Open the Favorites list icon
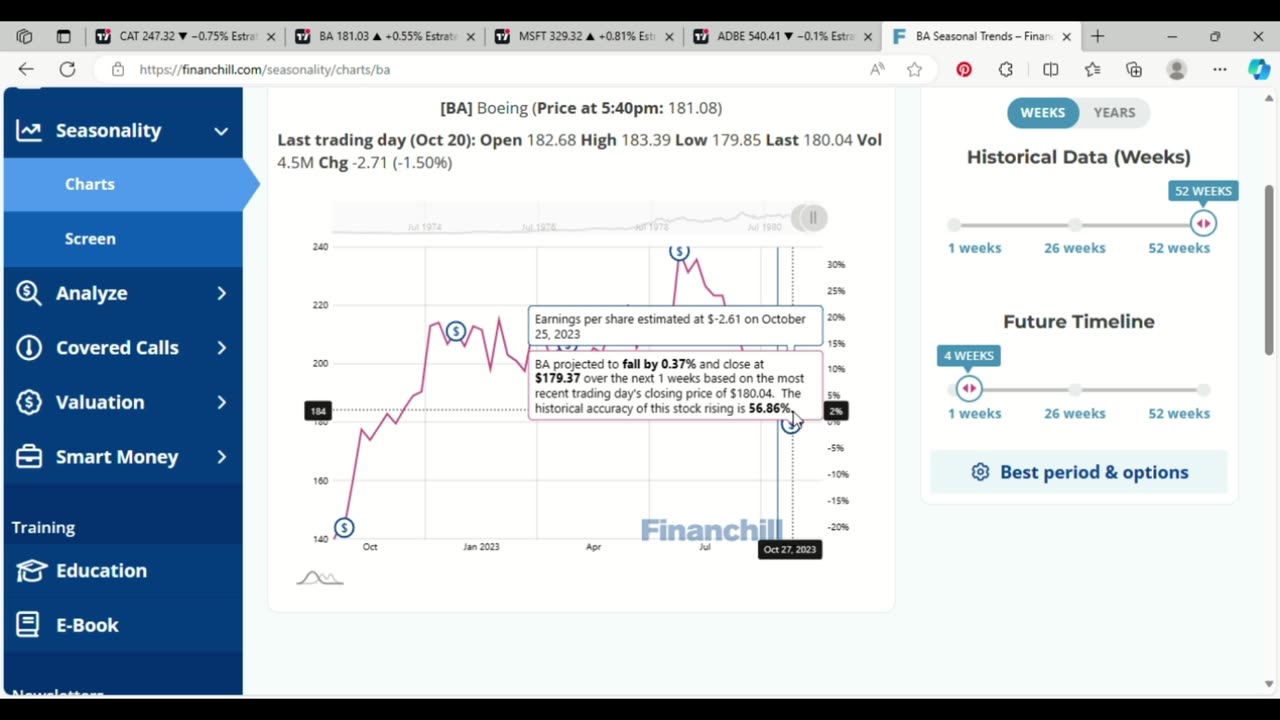The image size is (1280, 720). coord(1092,69)
